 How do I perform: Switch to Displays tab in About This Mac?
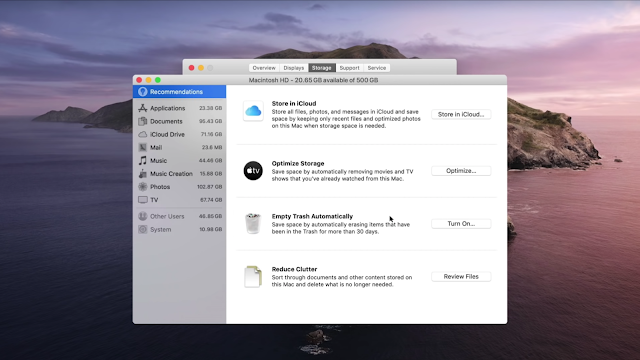pos(294,68)
